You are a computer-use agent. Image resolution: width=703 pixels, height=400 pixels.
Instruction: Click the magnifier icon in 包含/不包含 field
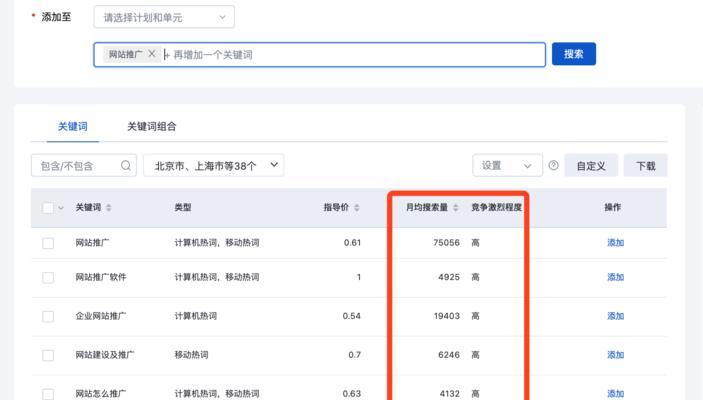126,165
